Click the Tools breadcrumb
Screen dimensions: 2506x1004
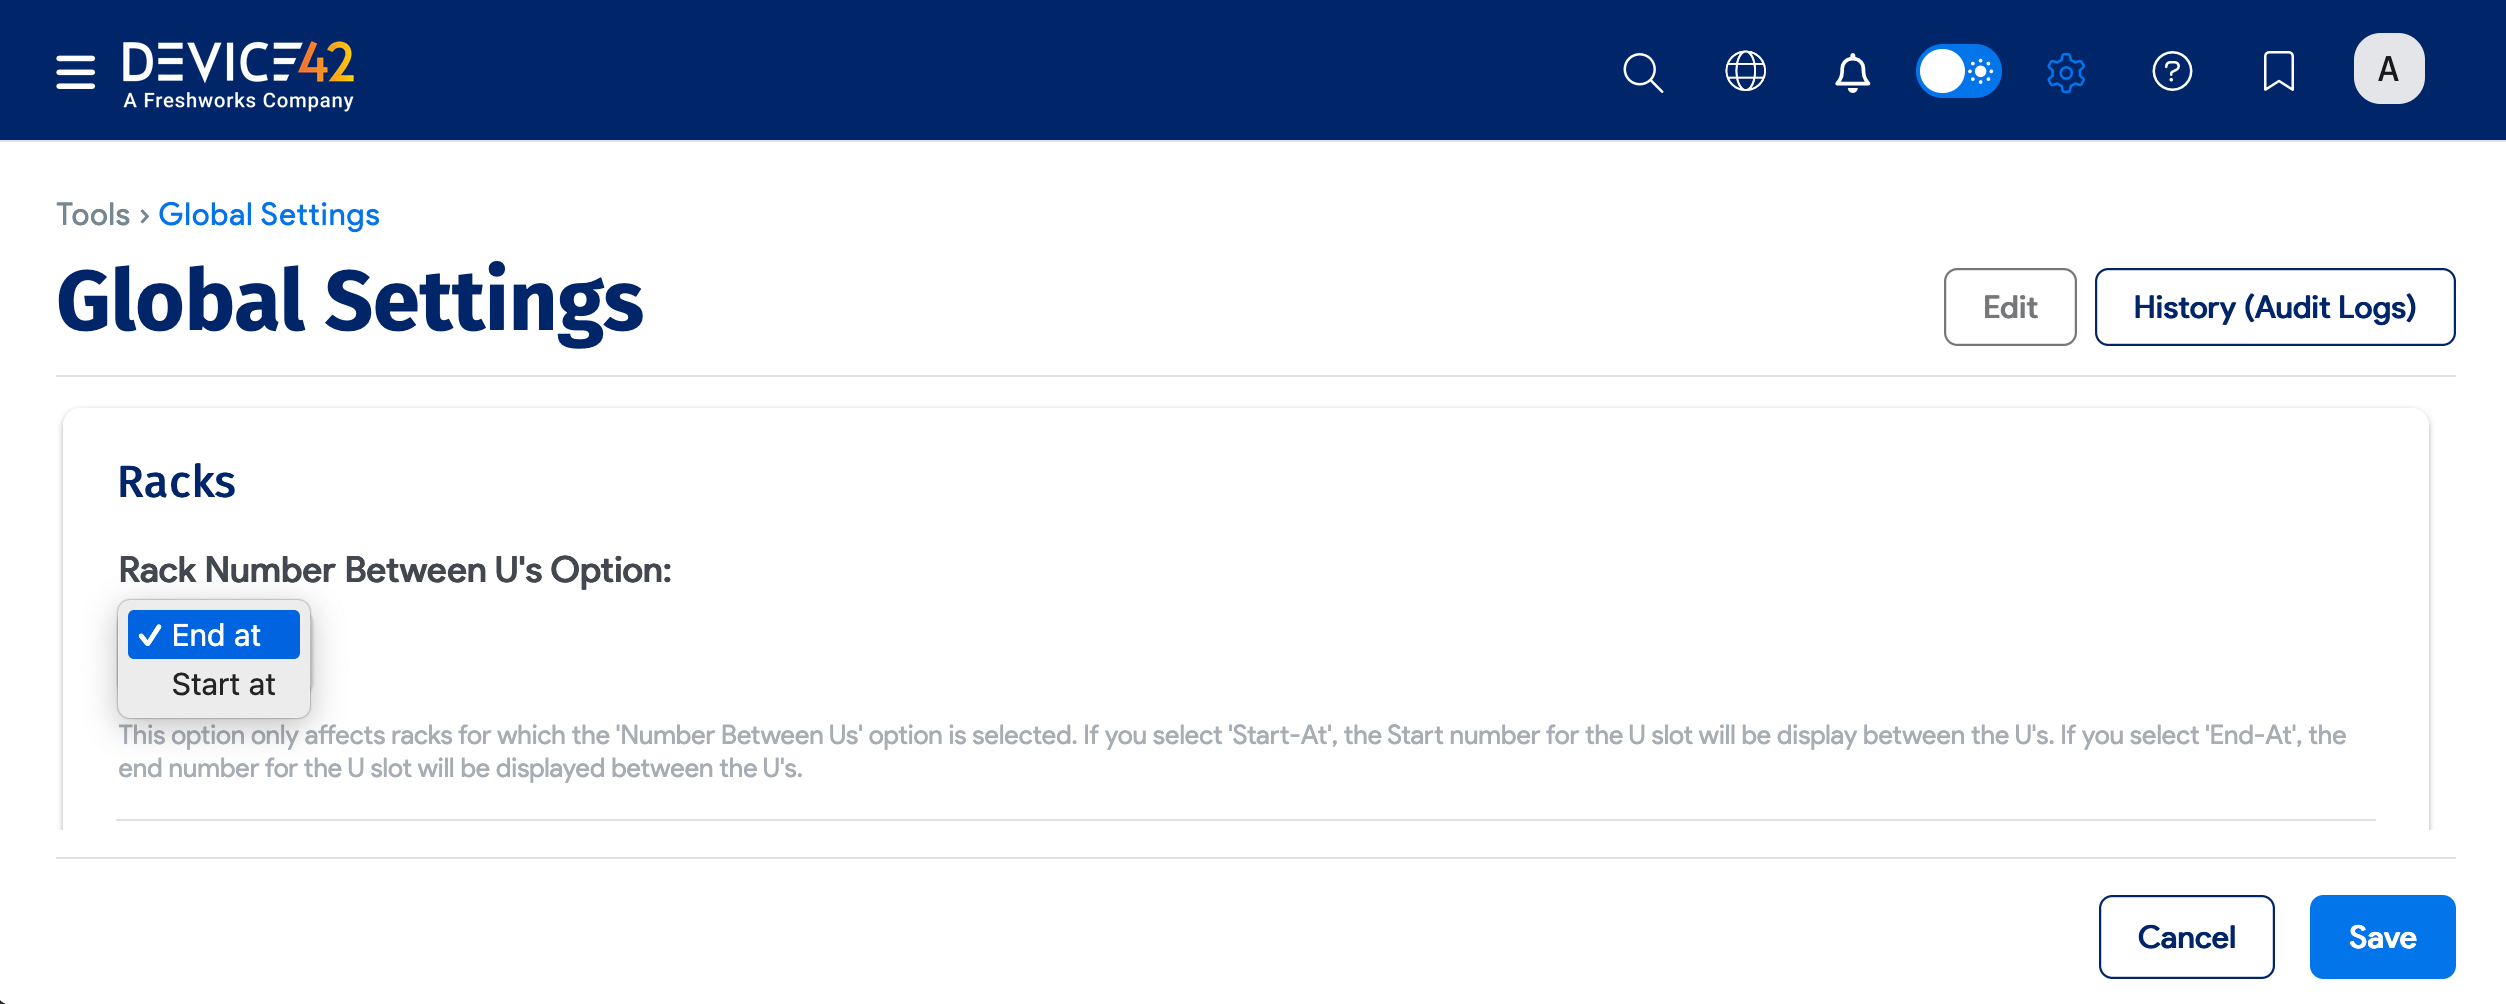[x=93, y=215]
